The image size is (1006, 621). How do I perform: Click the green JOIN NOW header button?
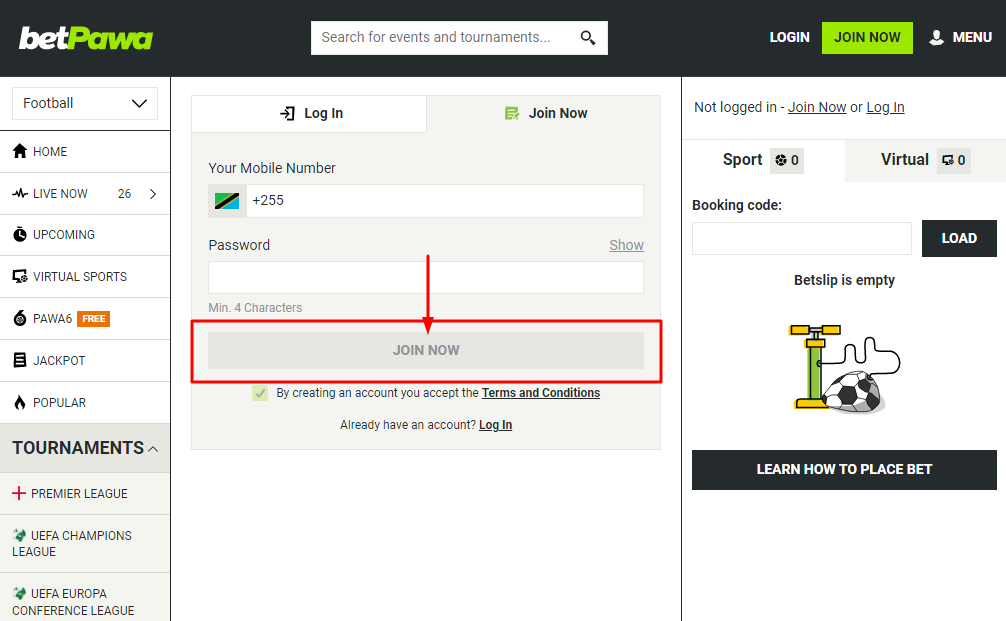(x=867, y=37)
